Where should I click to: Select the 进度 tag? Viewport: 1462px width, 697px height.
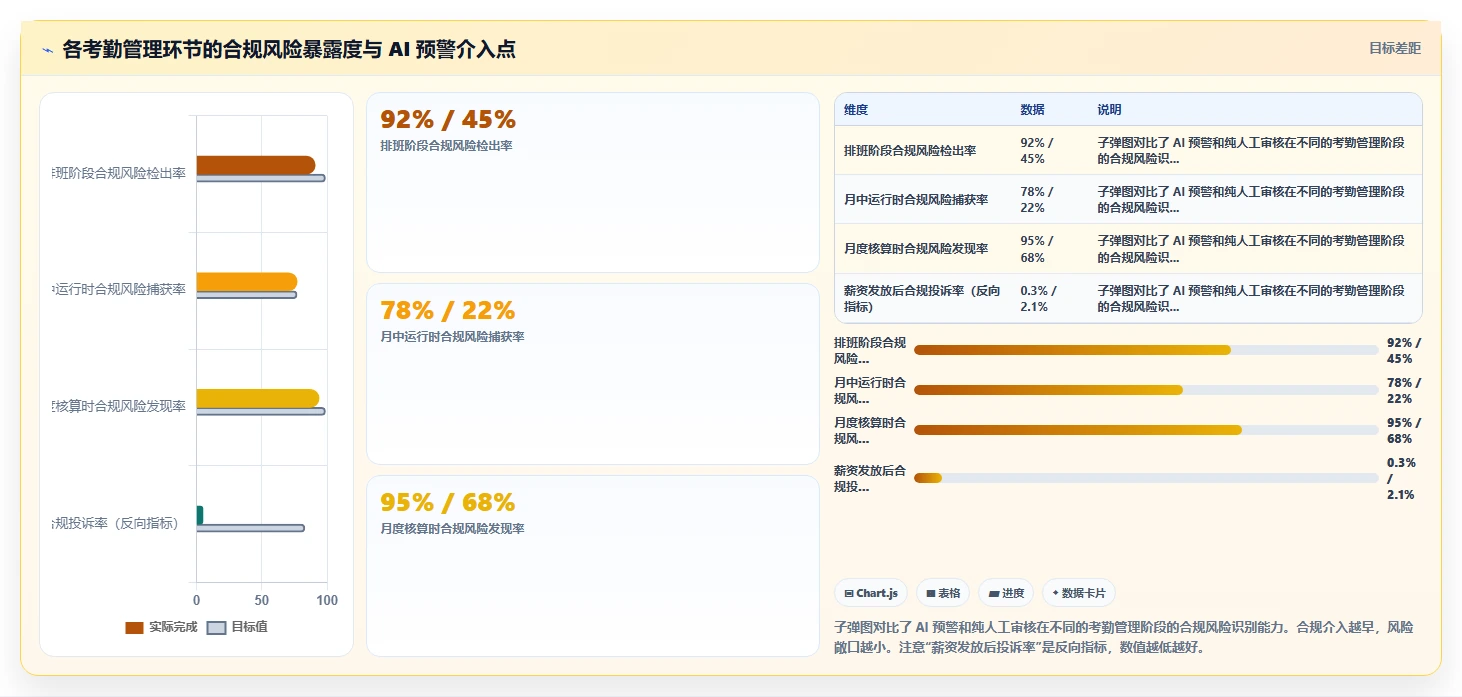pos(1006,593)
